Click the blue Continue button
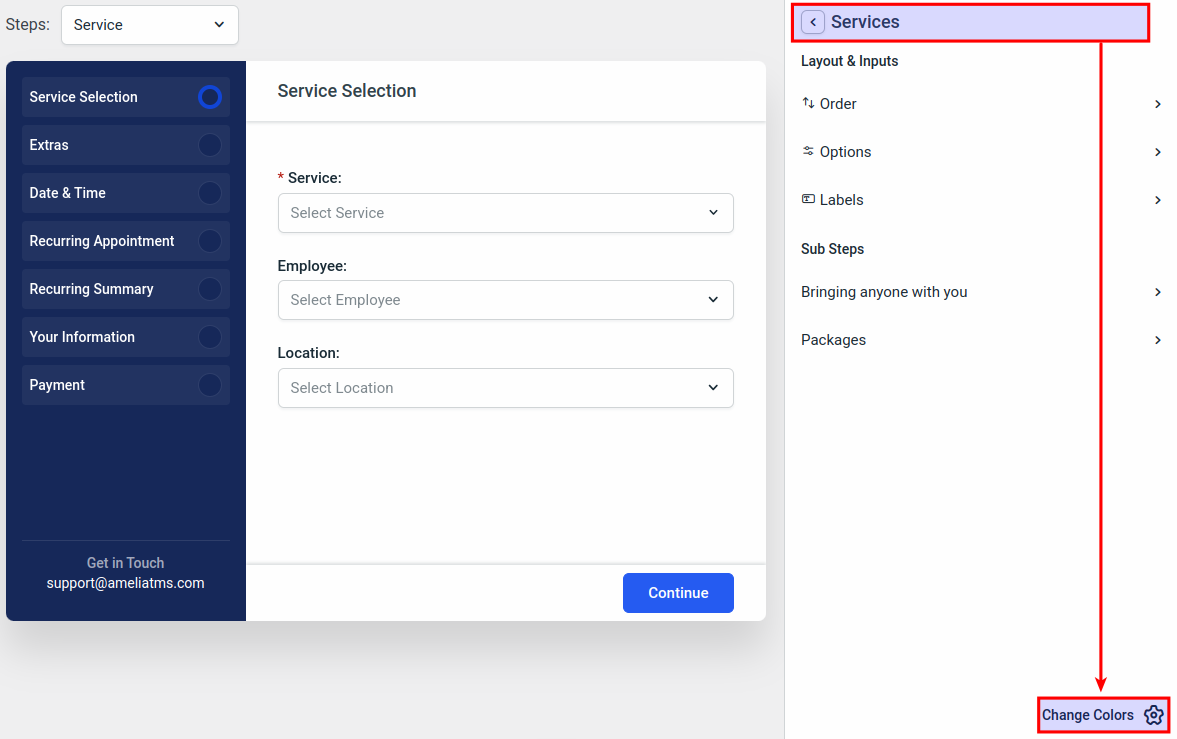The height and width of the screenshot is (739, 1177). pyautogui.click(x=678, y=593)
